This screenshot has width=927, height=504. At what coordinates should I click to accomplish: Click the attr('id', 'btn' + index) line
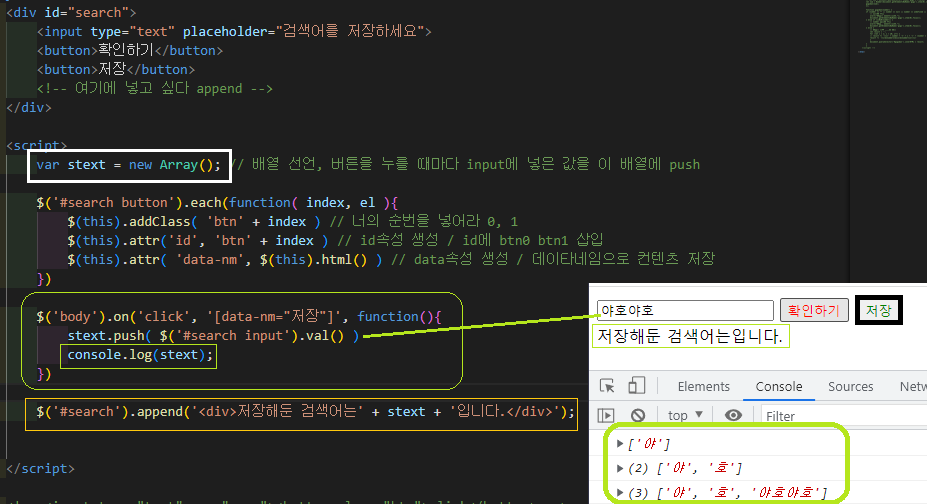point(197,240)
